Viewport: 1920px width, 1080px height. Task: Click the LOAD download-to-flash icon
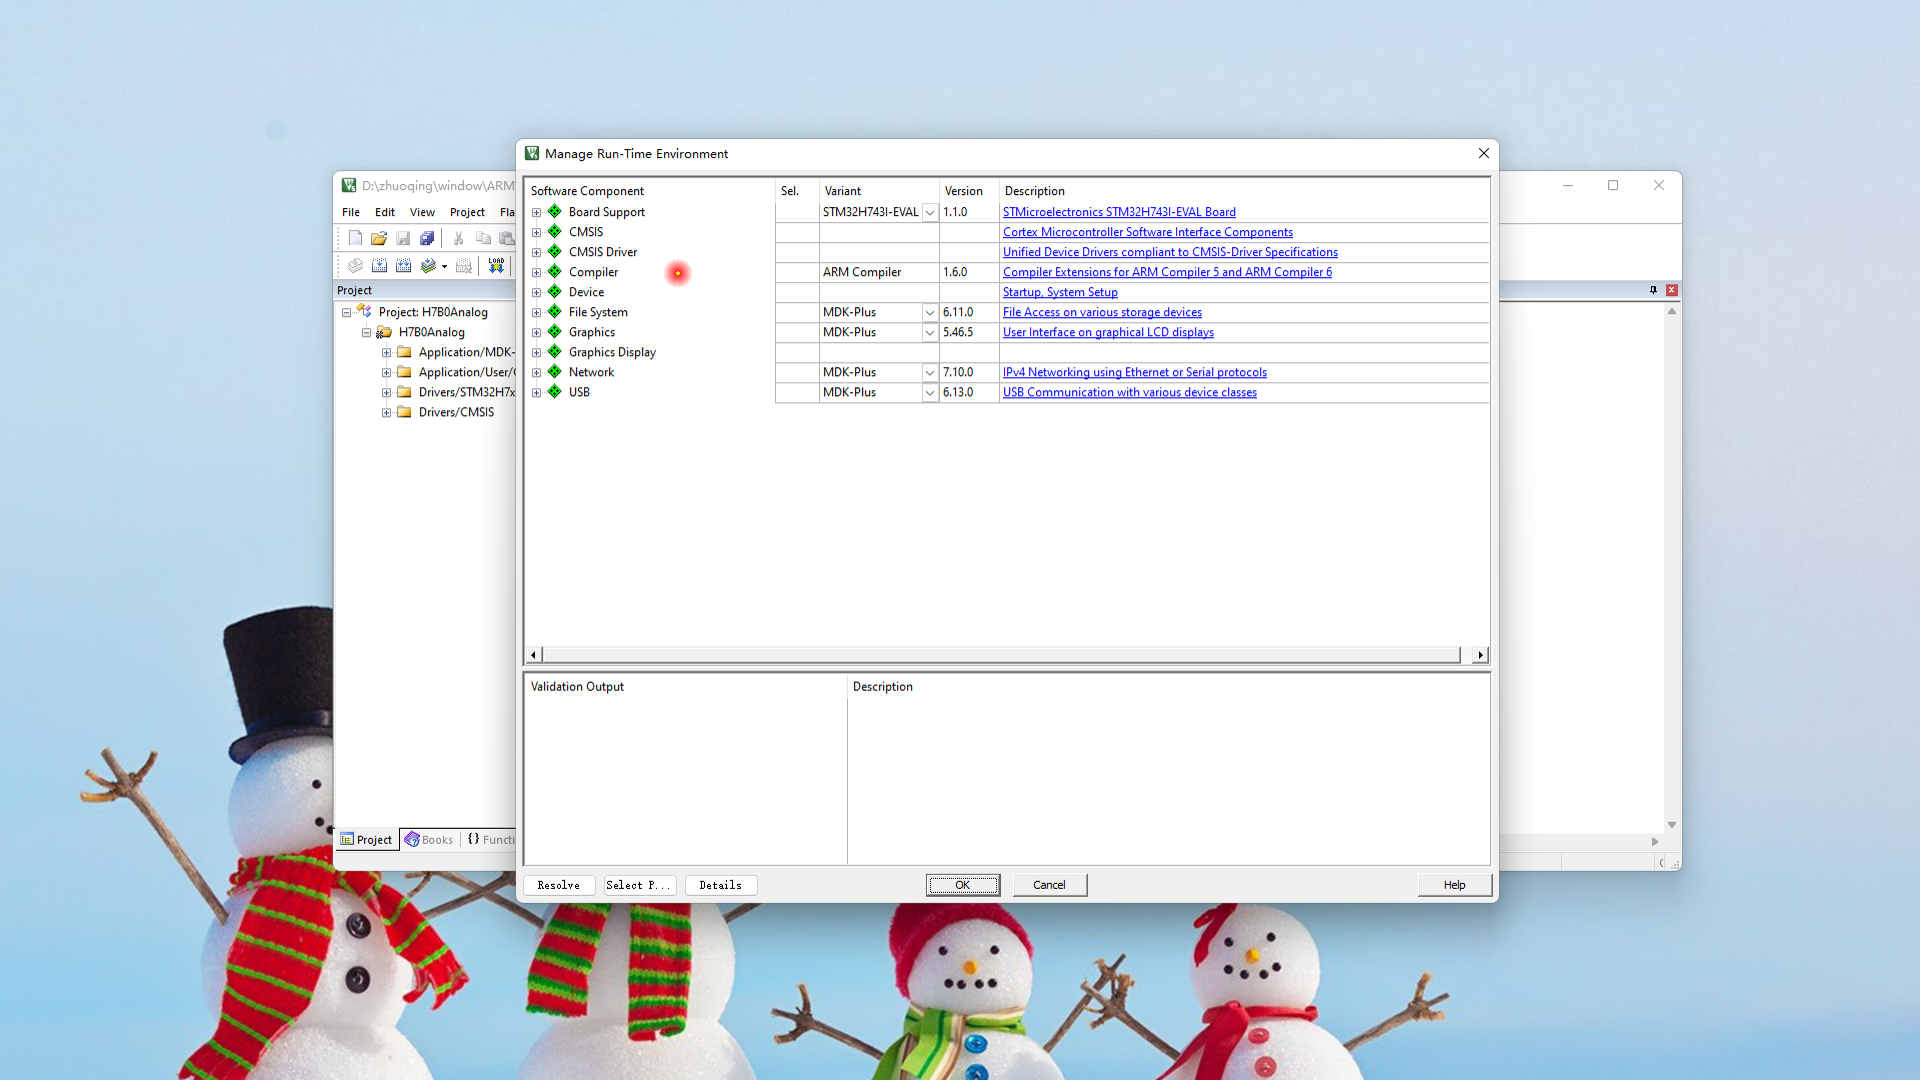point(496,266)
